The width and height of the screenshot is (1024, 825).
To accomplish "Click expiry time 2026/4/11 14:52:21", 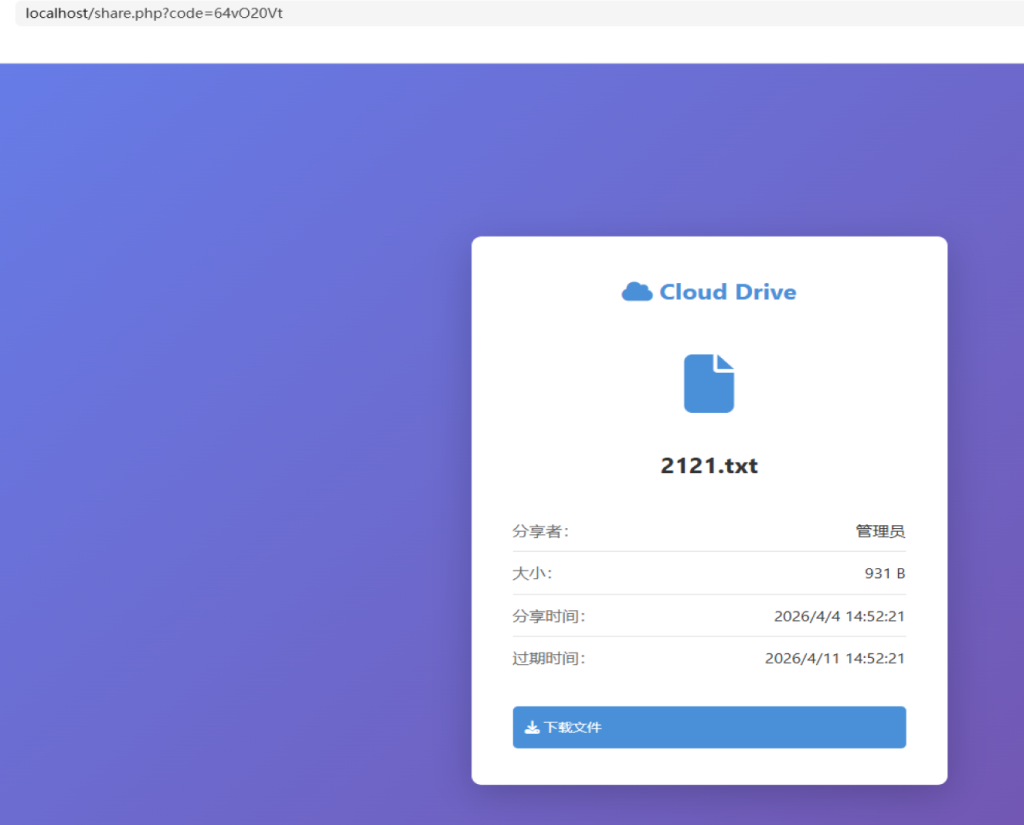I will point(835,658).
